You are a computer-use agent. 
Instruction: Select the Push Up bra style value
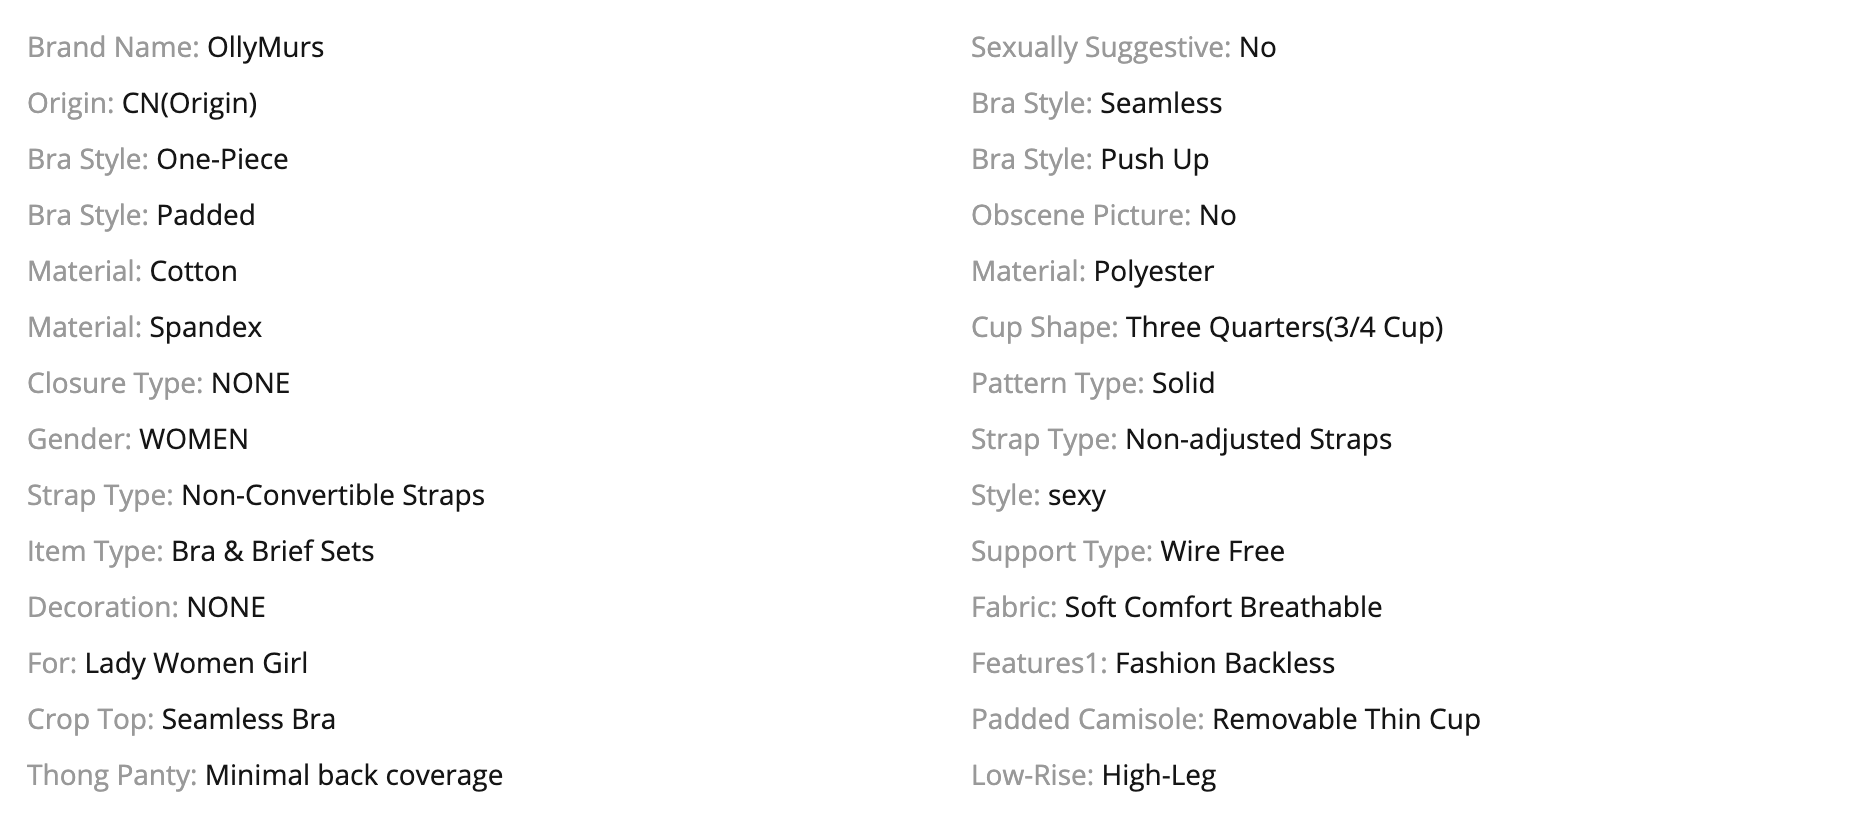pos(1154,160)
